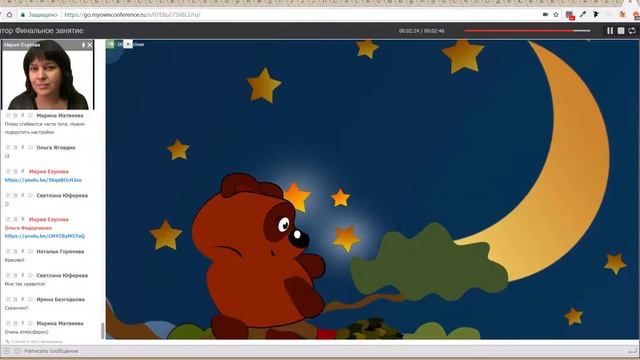Open the extension icon with red badge
Viewport: 640px width, 360px height.
[x=570, y=15]
